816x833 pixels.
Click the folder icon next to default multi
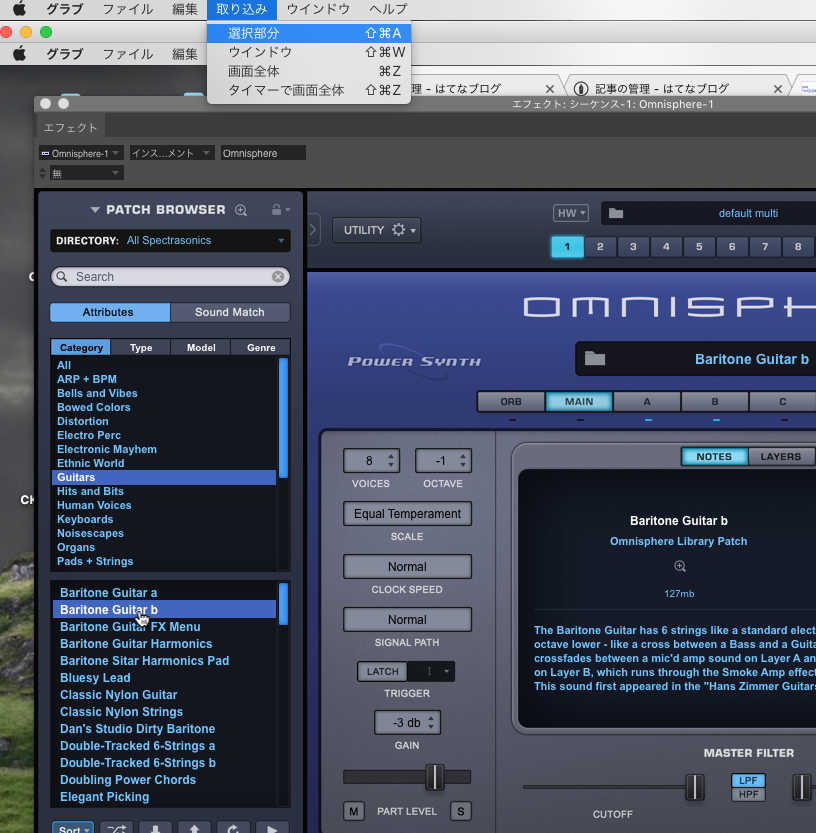[x=616, y=213]
